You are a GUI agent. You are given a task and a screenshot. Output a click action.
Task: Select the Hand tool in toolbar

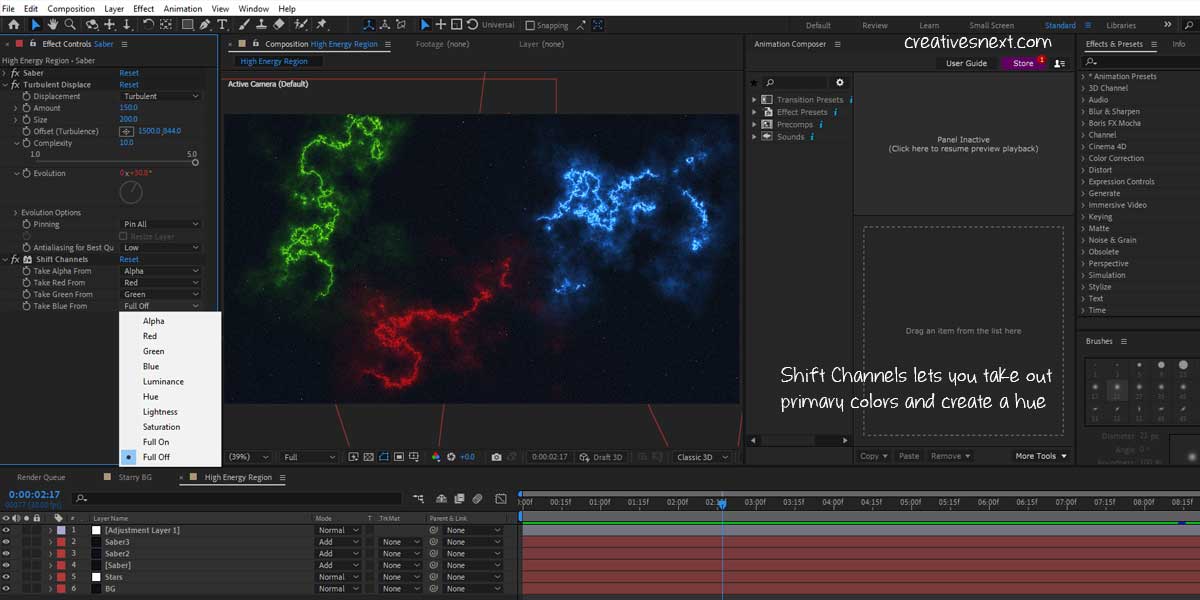point(53,24)
